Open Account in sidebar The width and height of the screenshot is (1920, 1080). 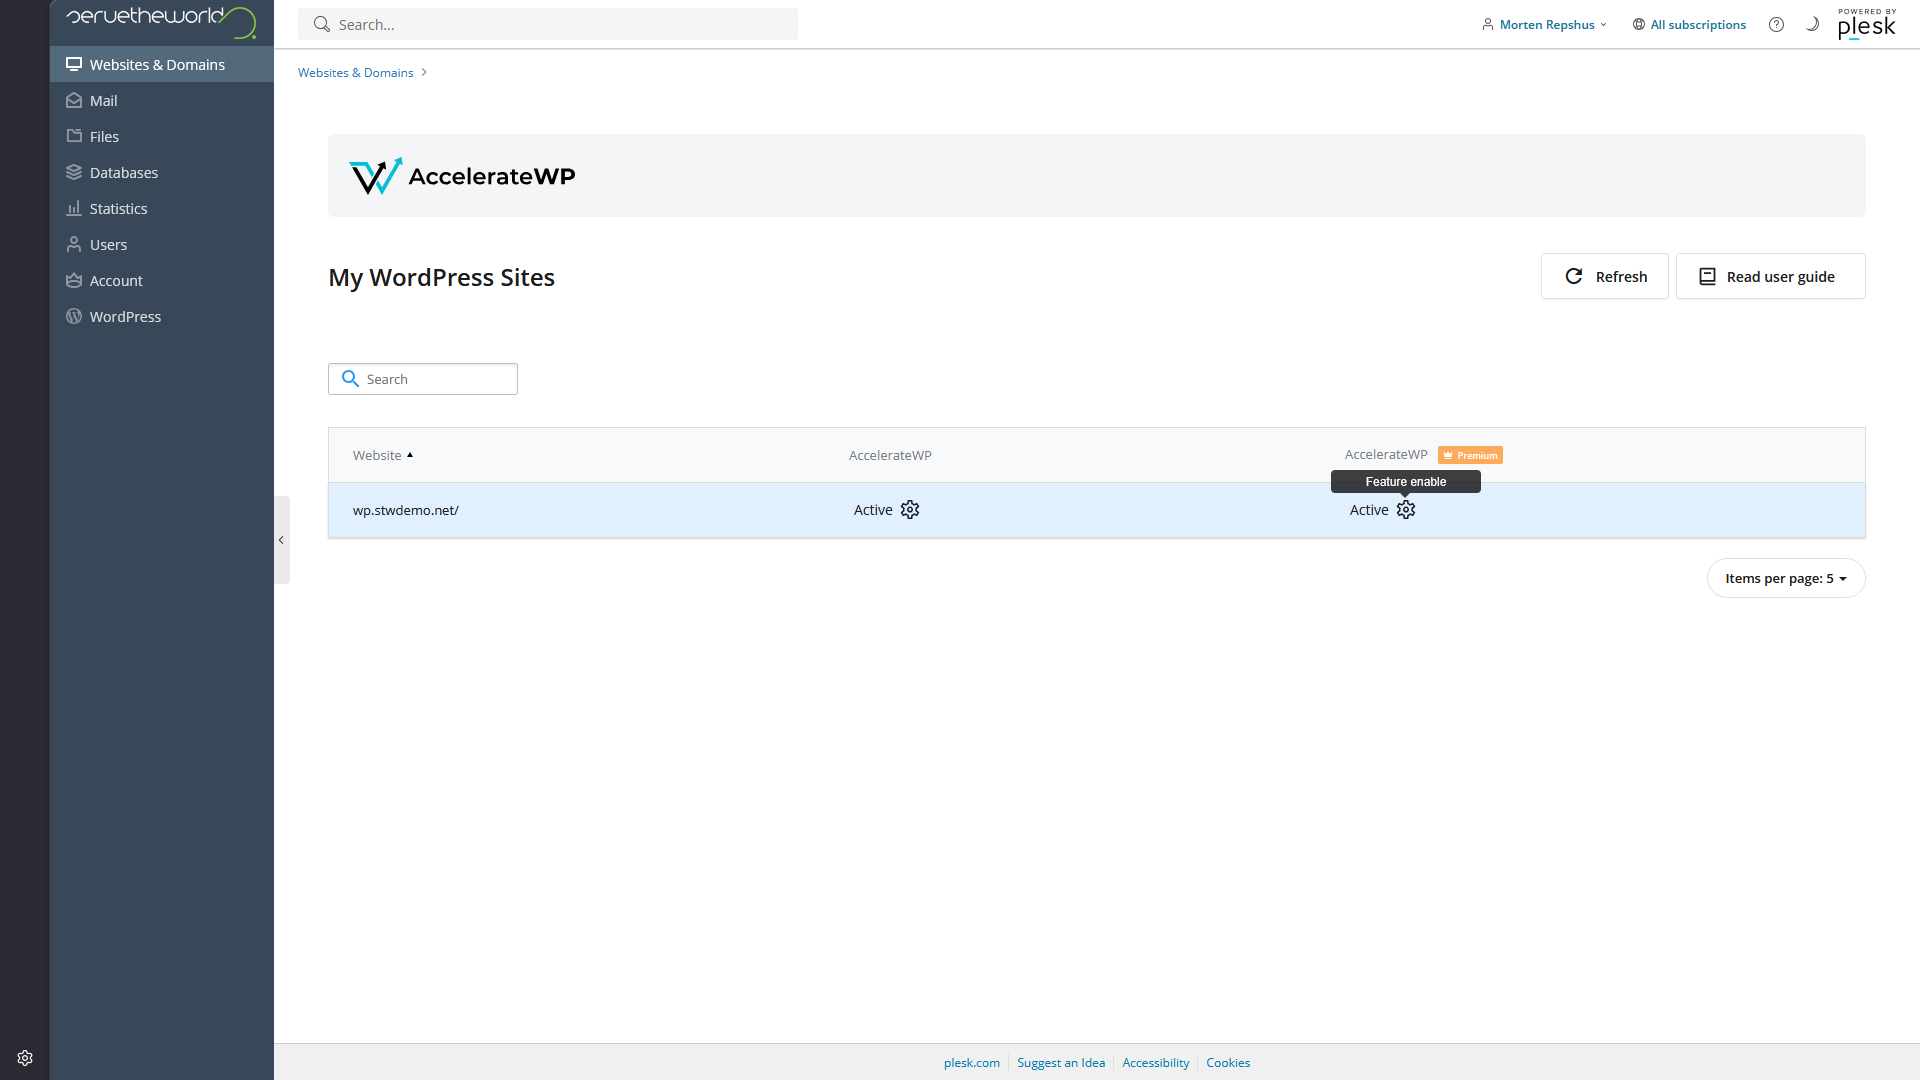tap(161, 280)
